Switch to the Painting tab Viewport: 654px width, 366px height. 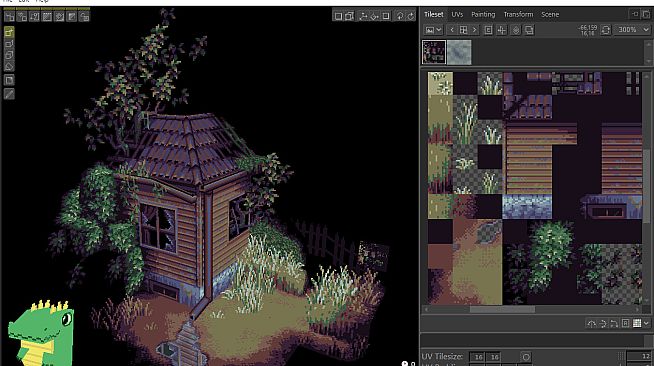pos(483,14)
